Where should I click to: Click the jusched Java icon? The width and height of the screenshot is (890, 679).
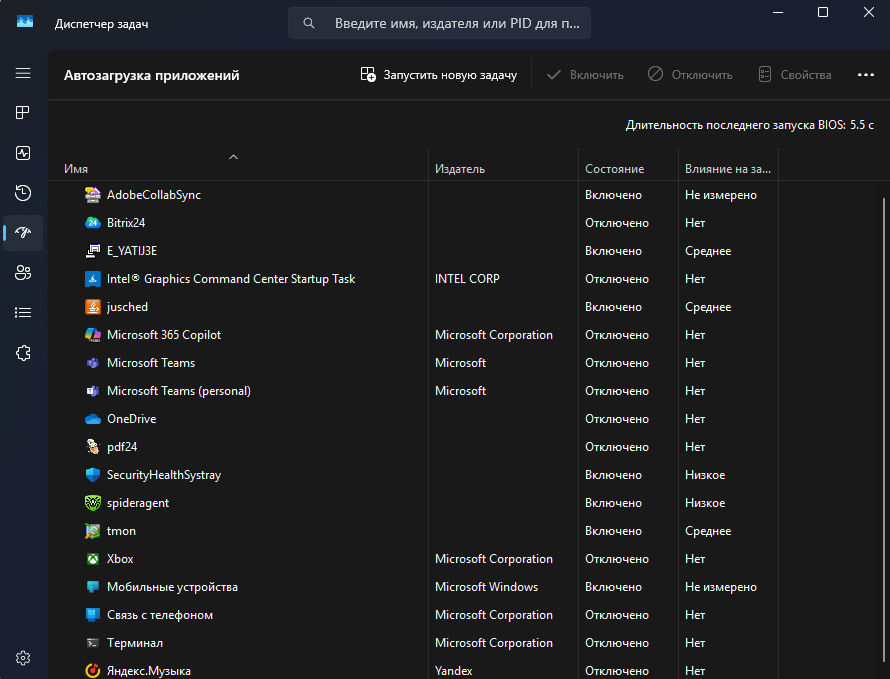93,307
